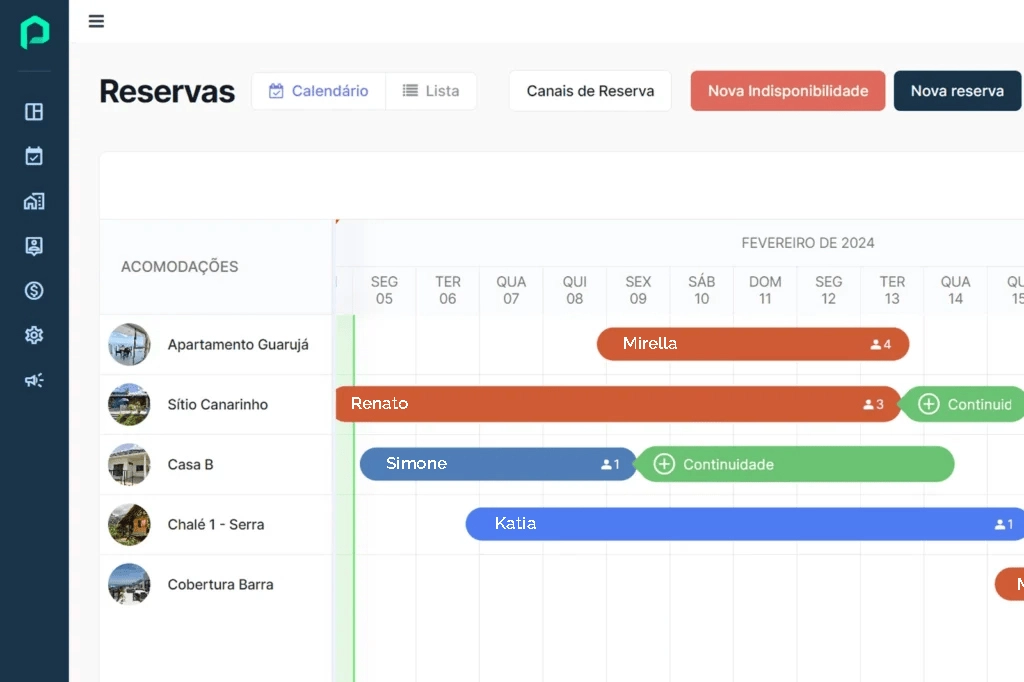1024x682 pixels.
Task: Click the green logo in sidebar
Action: pyautogui.click(x=34, y=32)
